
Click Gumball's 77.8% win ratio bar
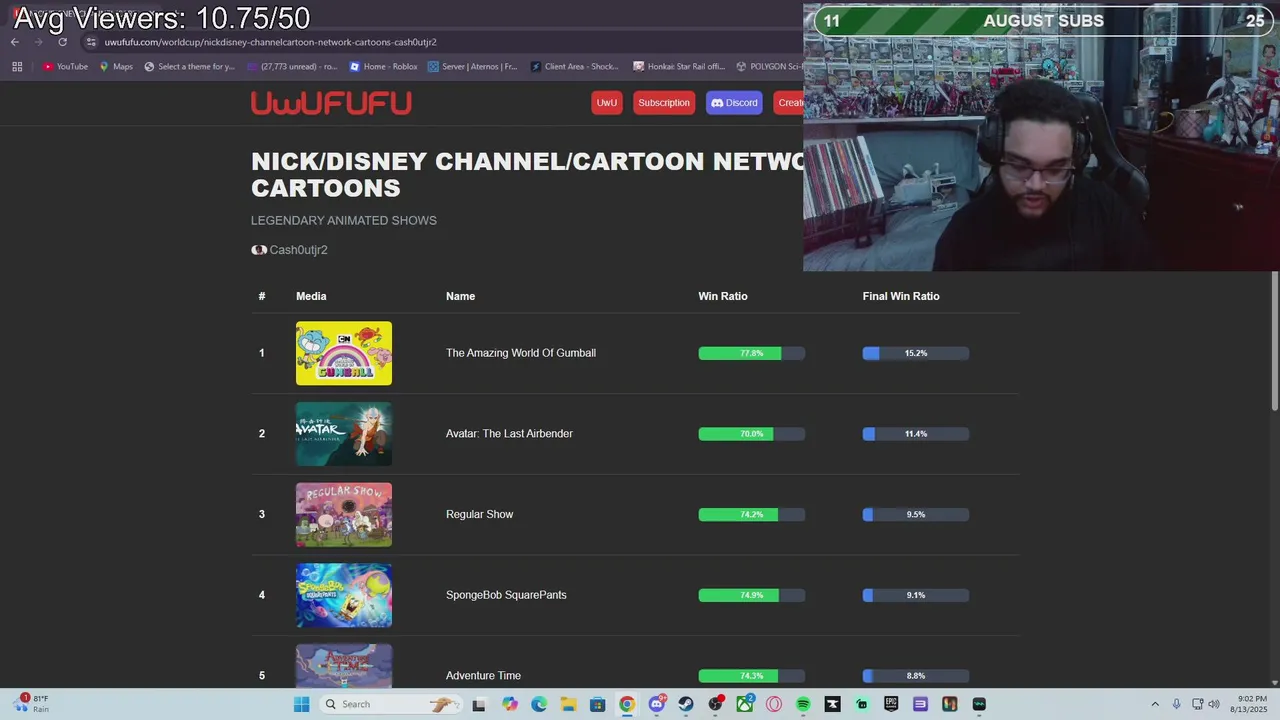coord(752,353)
